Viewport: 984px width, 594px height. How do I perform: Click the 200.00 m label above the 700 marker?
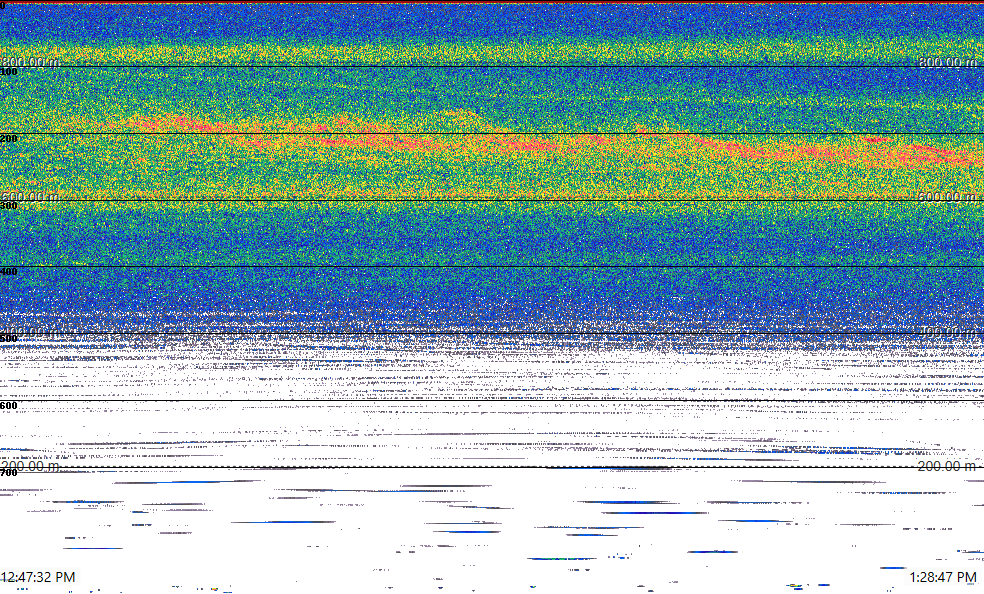30,466
